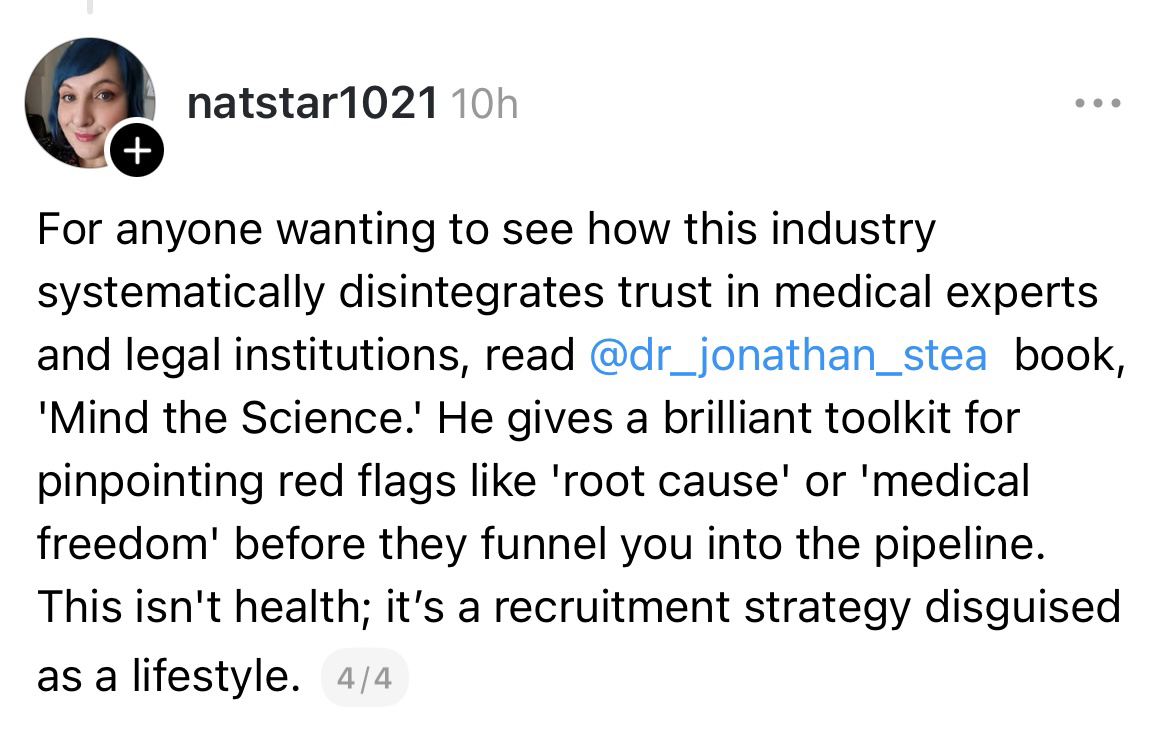
Task: Open the @dr_jonathan_stea mention link
Action: click(789, 355)
